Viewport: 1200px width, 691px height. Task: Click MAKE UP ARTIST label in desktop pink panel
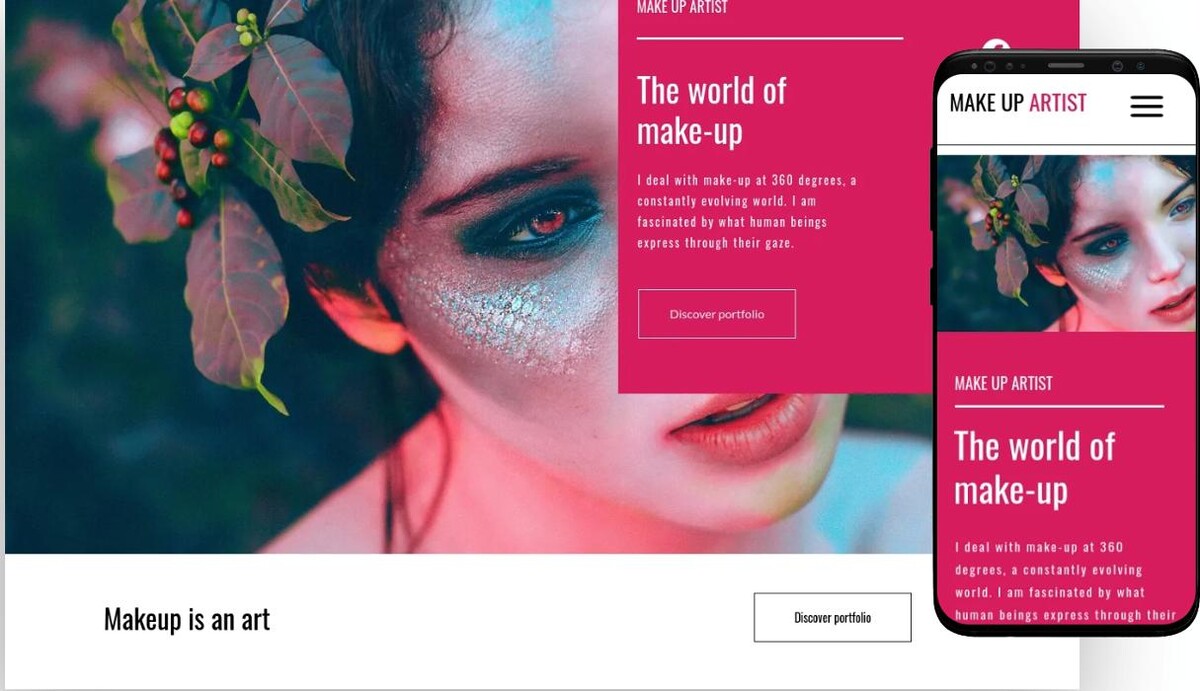tap(682, 7)
